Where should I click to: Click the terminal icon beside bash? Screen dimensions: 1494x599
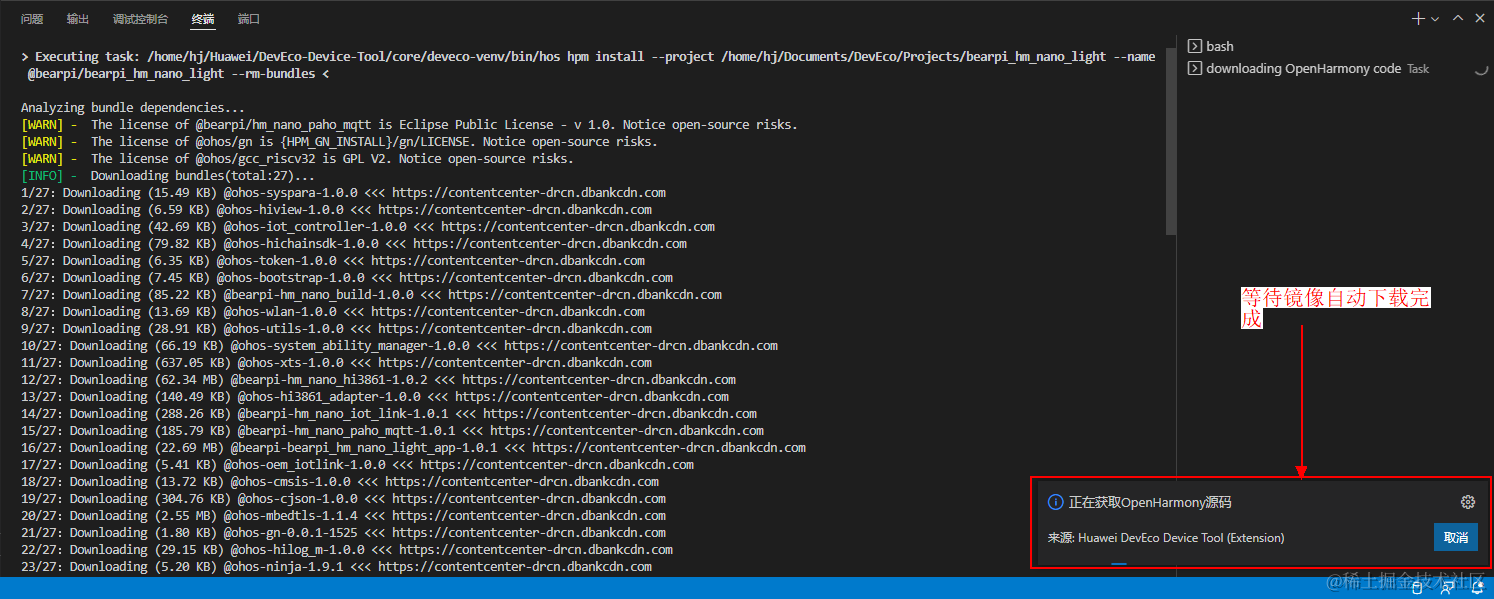(x=1193, y=46)
